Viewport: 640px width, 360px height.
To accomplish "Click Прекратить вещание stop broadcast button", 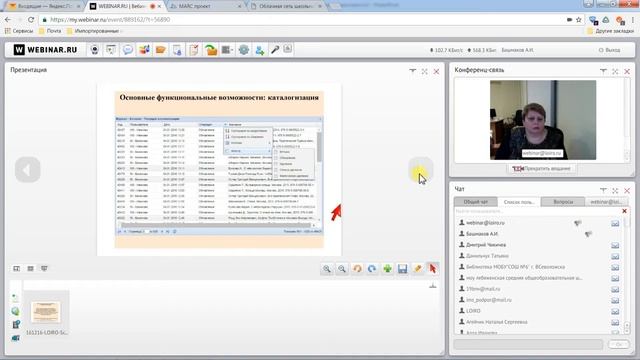I will 542,169.
